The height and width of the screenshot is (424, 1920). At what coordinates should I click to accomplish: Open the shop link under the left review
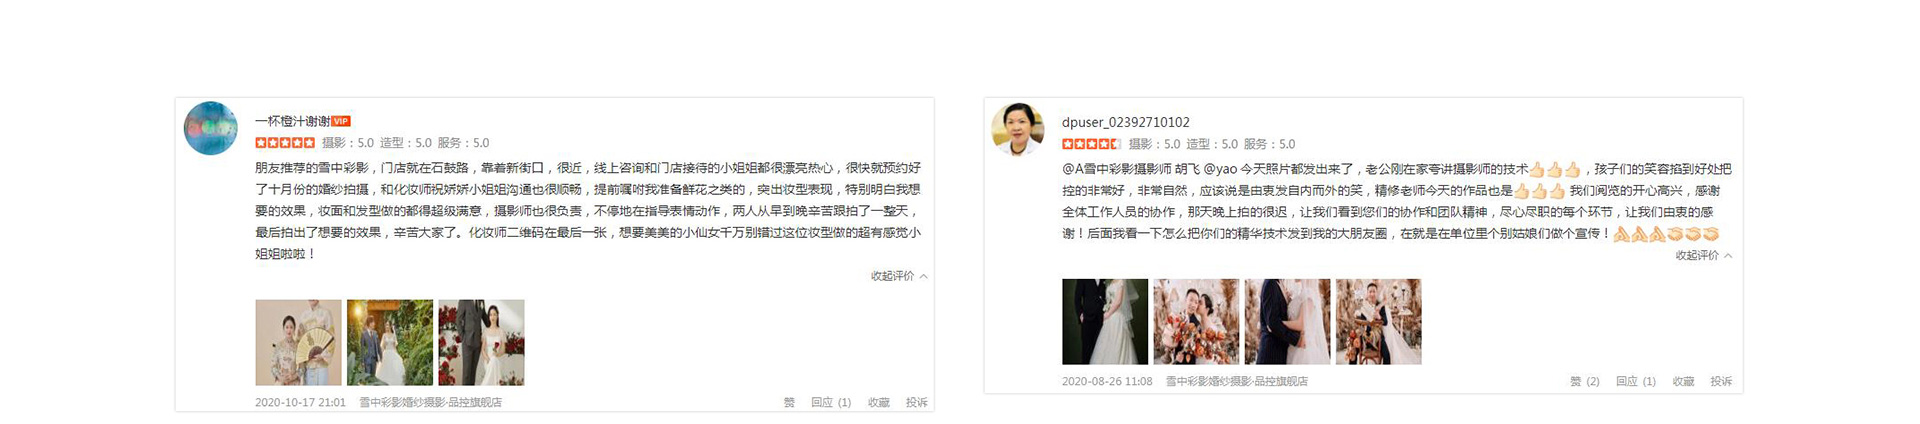(431, 403)
